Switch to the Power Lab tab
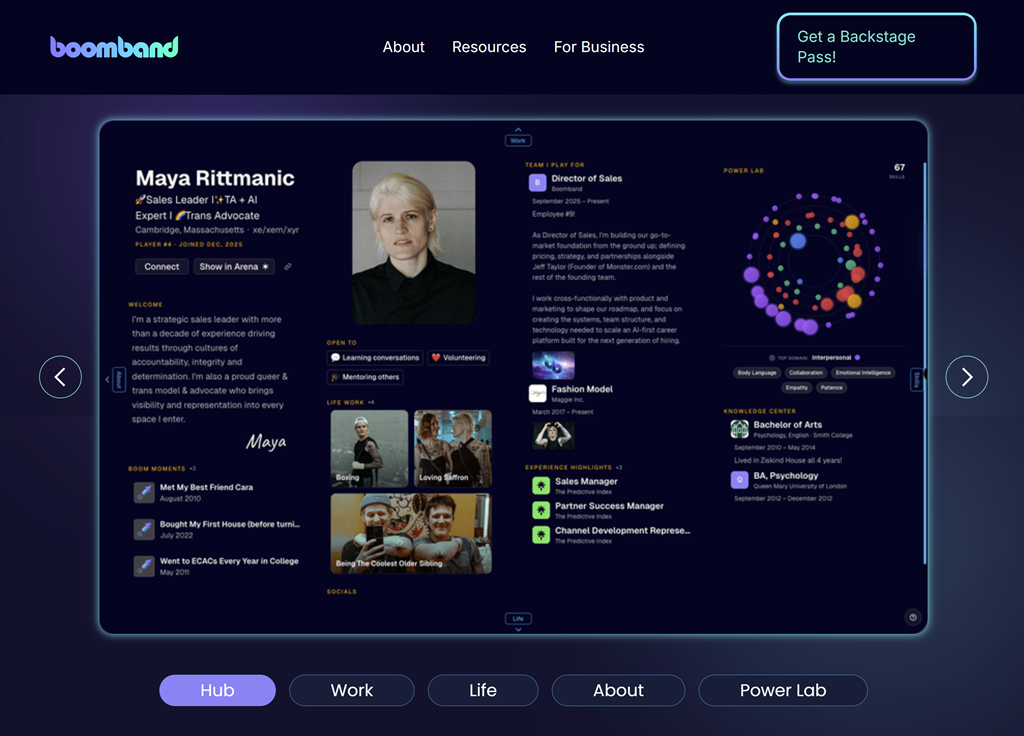This screenshot has width=1024, height=736. tap(782, 690)
